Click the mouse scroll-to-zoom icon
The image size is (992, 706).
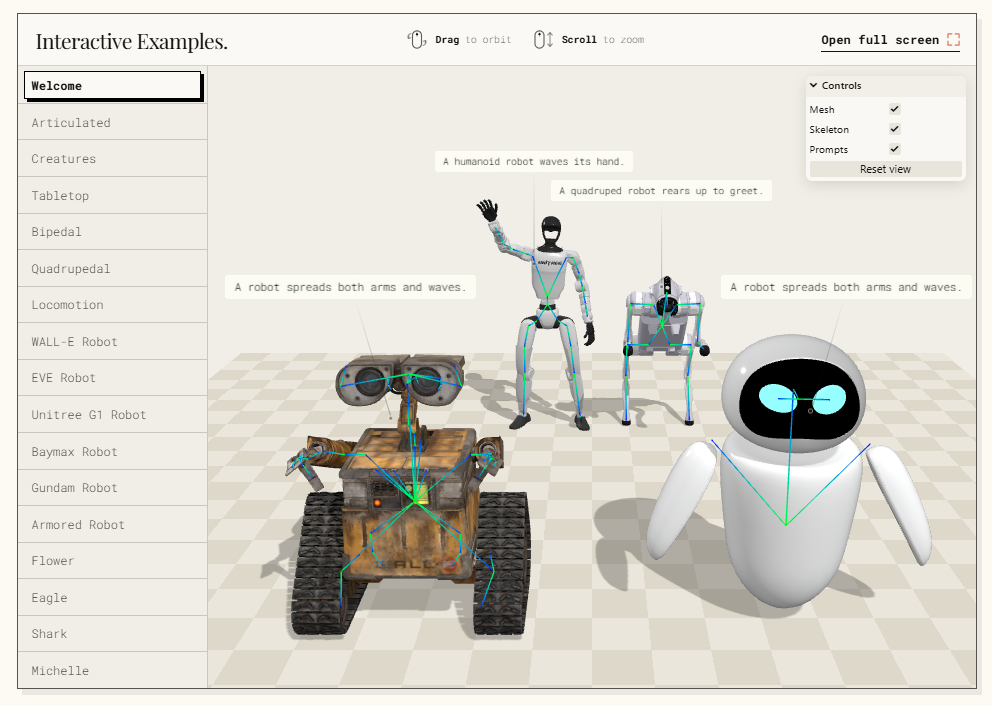[543, 39]
